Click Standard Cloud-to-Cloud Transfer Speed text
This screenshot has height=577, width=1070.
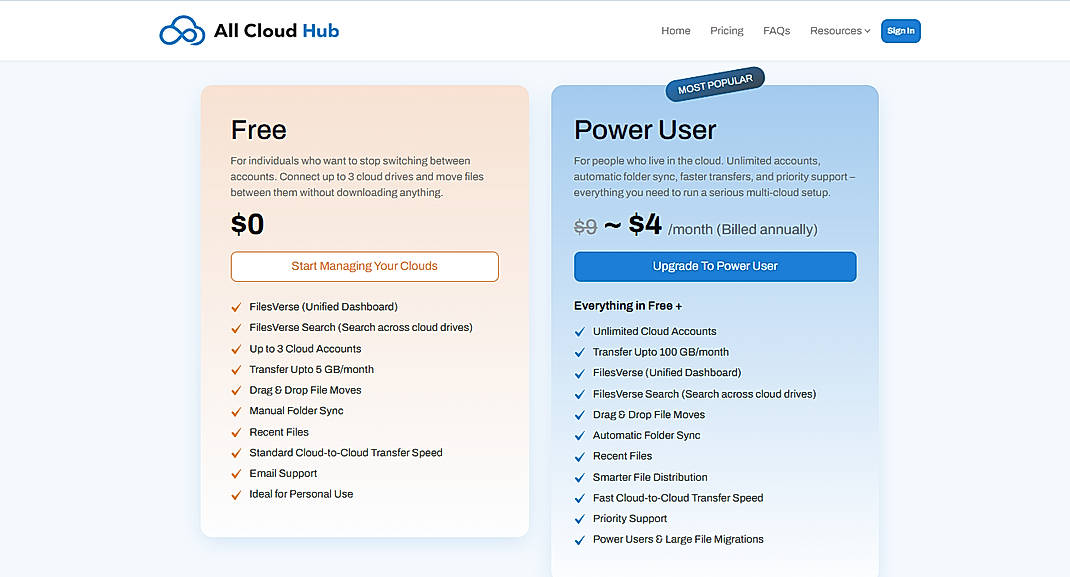(345, 452)
